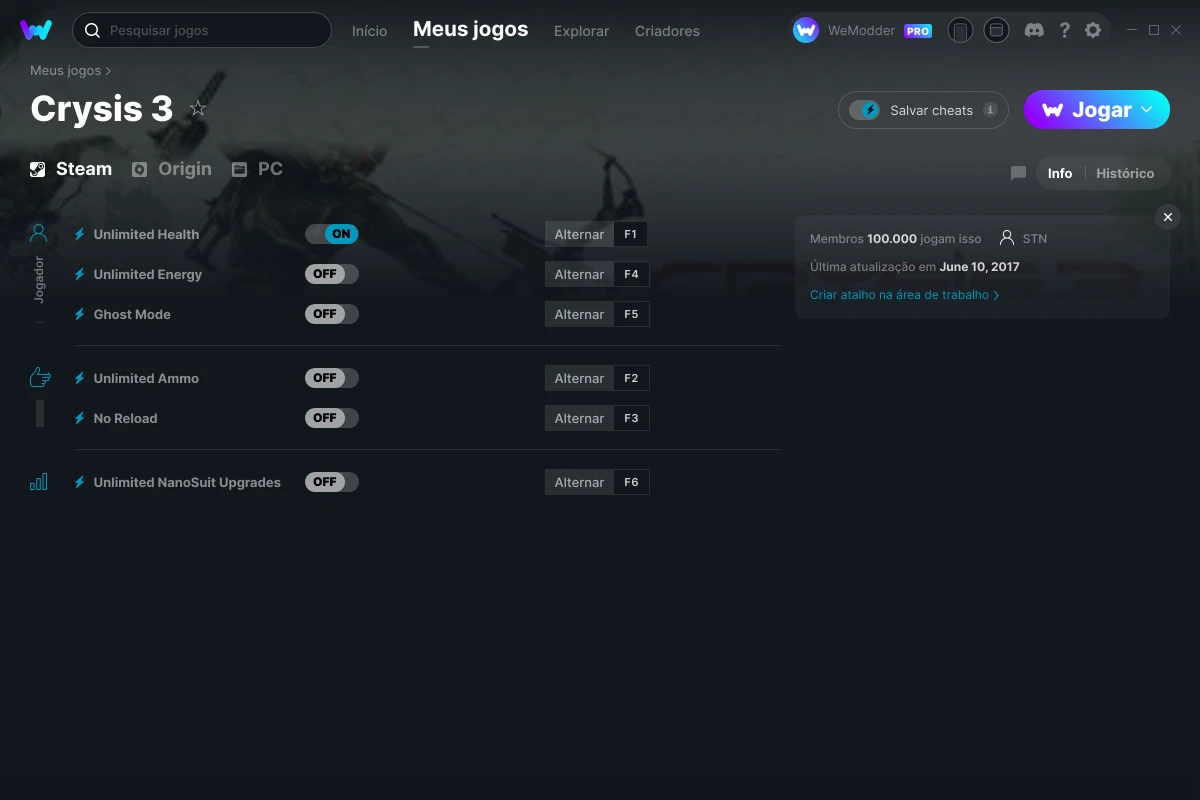Enable Unlimited Ammo toggle
Viewport: 1200px width, 800px height.
pos(332,378)
